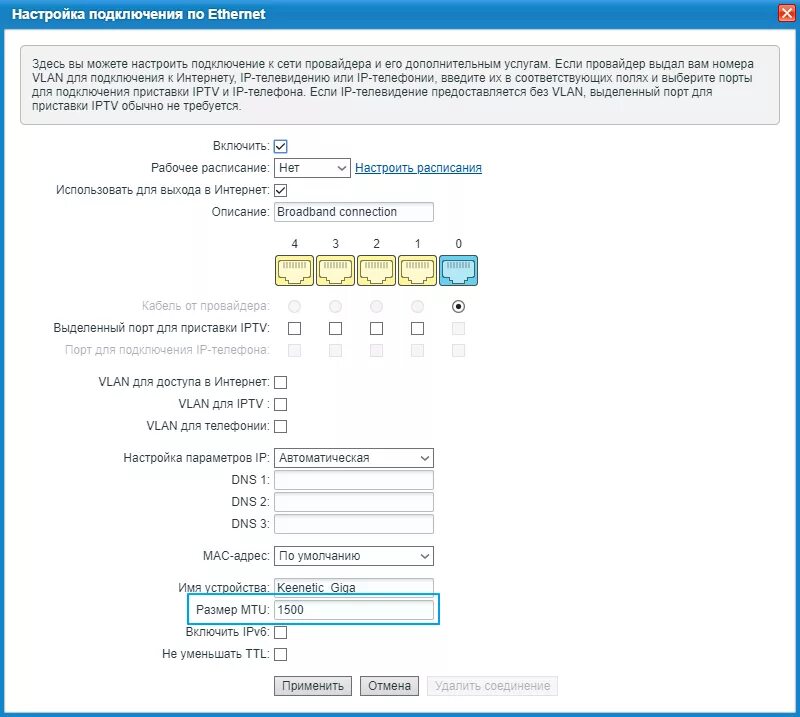The width and height of the screenshot is (800, 717).
Task: Check IPTV dedicated port 1 checkbox
Action: pyautogui.click(x=417, y=328)
